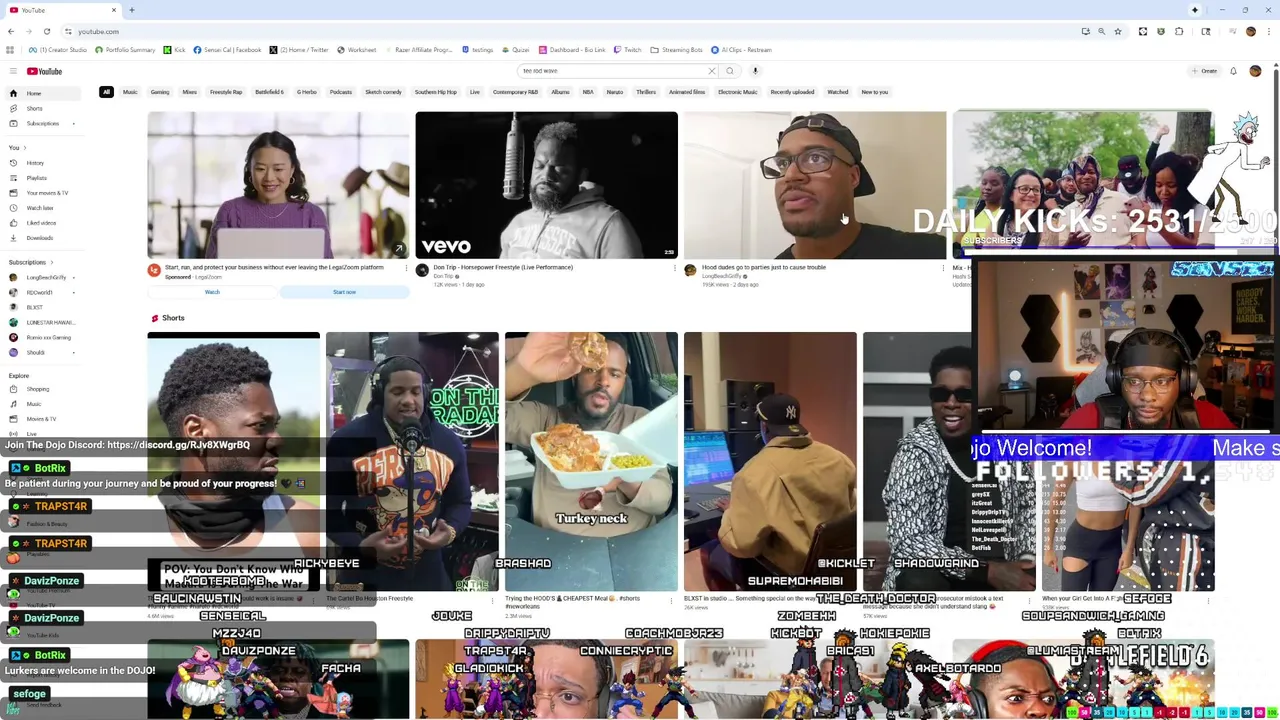
Task: Play the Don Trip Horsepower Freestyle video
Action: [546, 185]
